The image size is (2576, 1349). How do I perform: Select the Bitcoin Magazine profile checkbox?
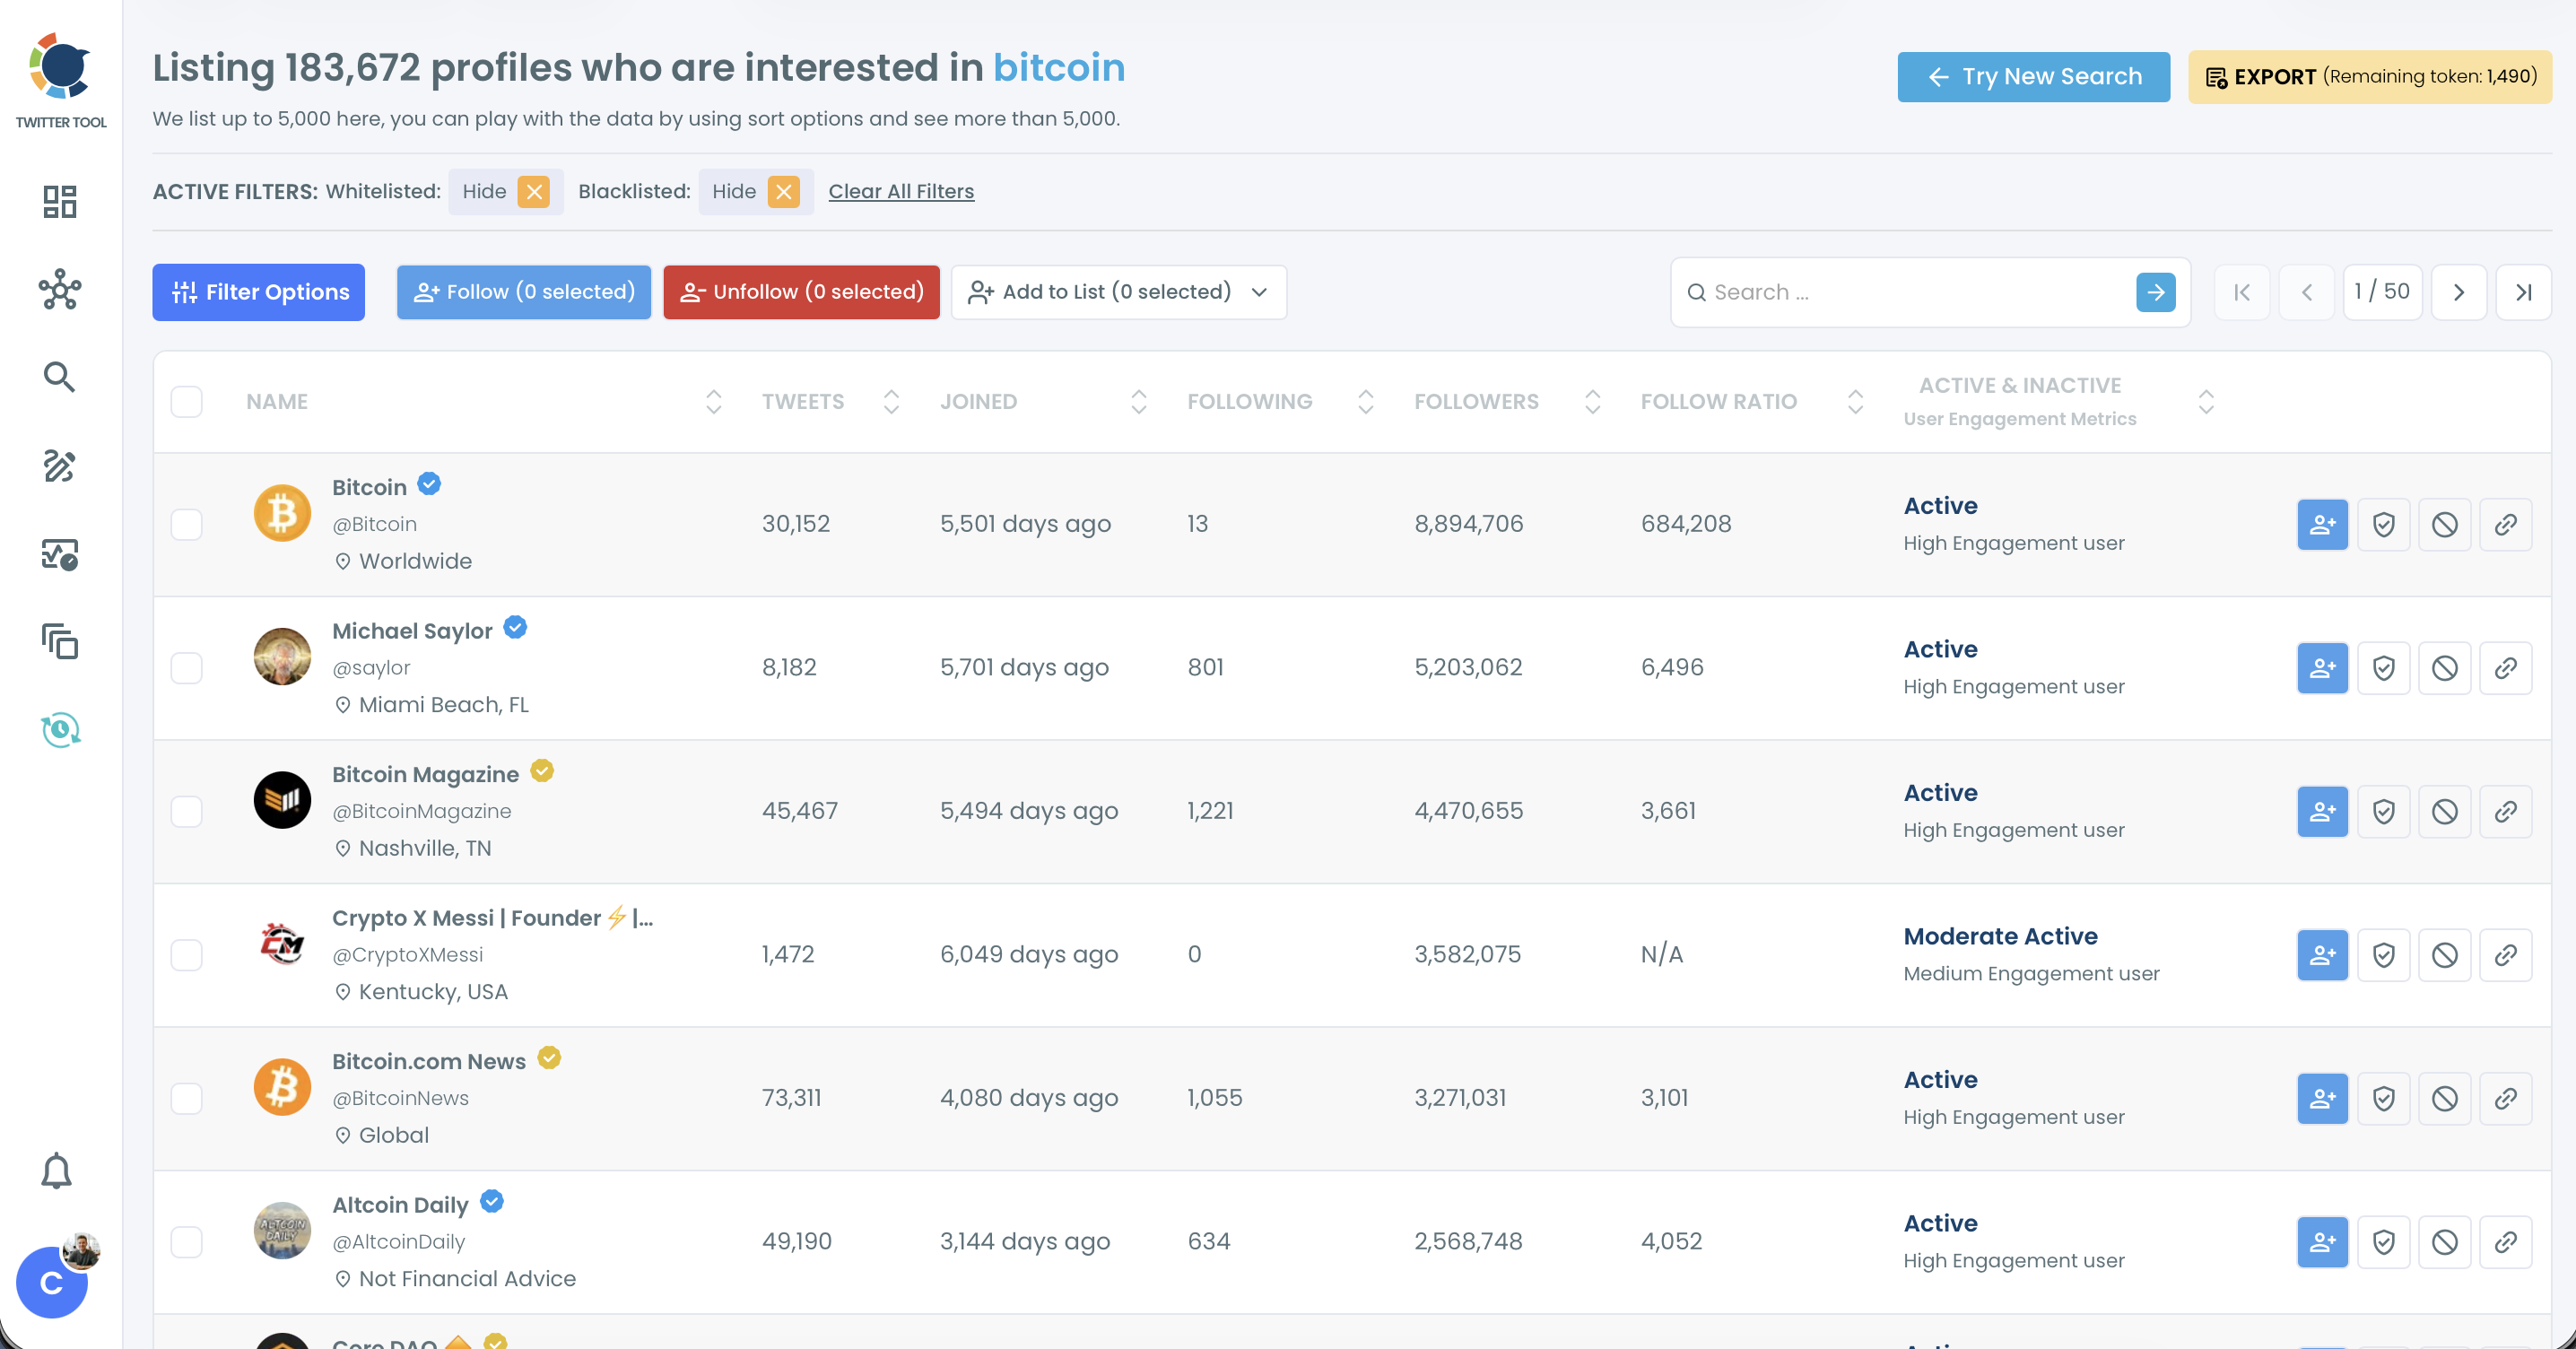click(186, 811)
